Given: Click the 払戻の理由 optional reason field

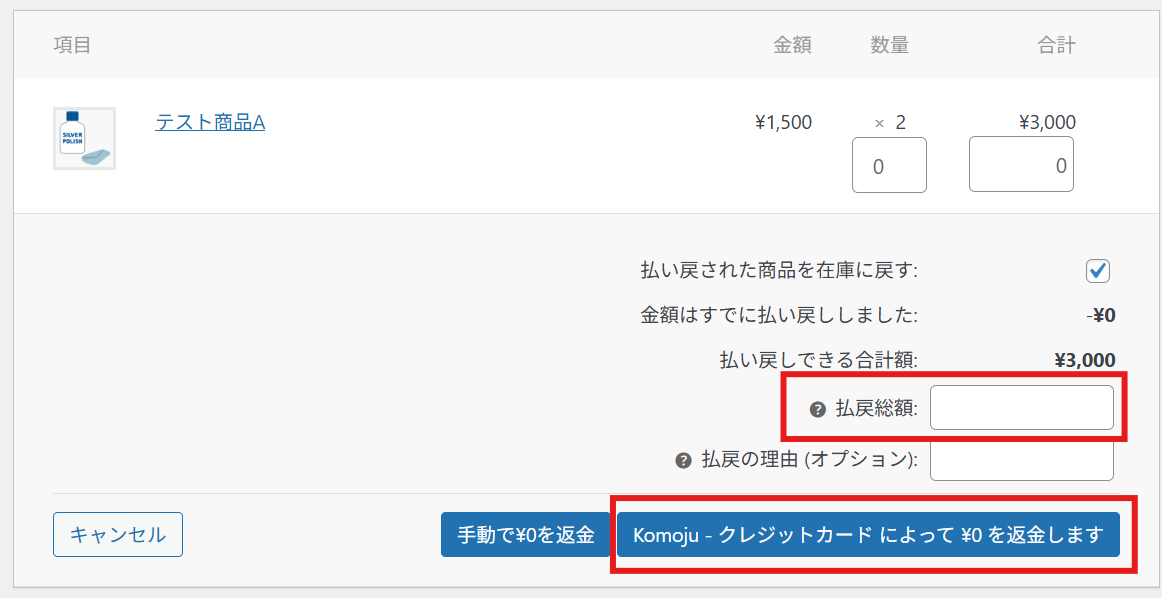Looking at the screenshot, I should coord(1021,461).
